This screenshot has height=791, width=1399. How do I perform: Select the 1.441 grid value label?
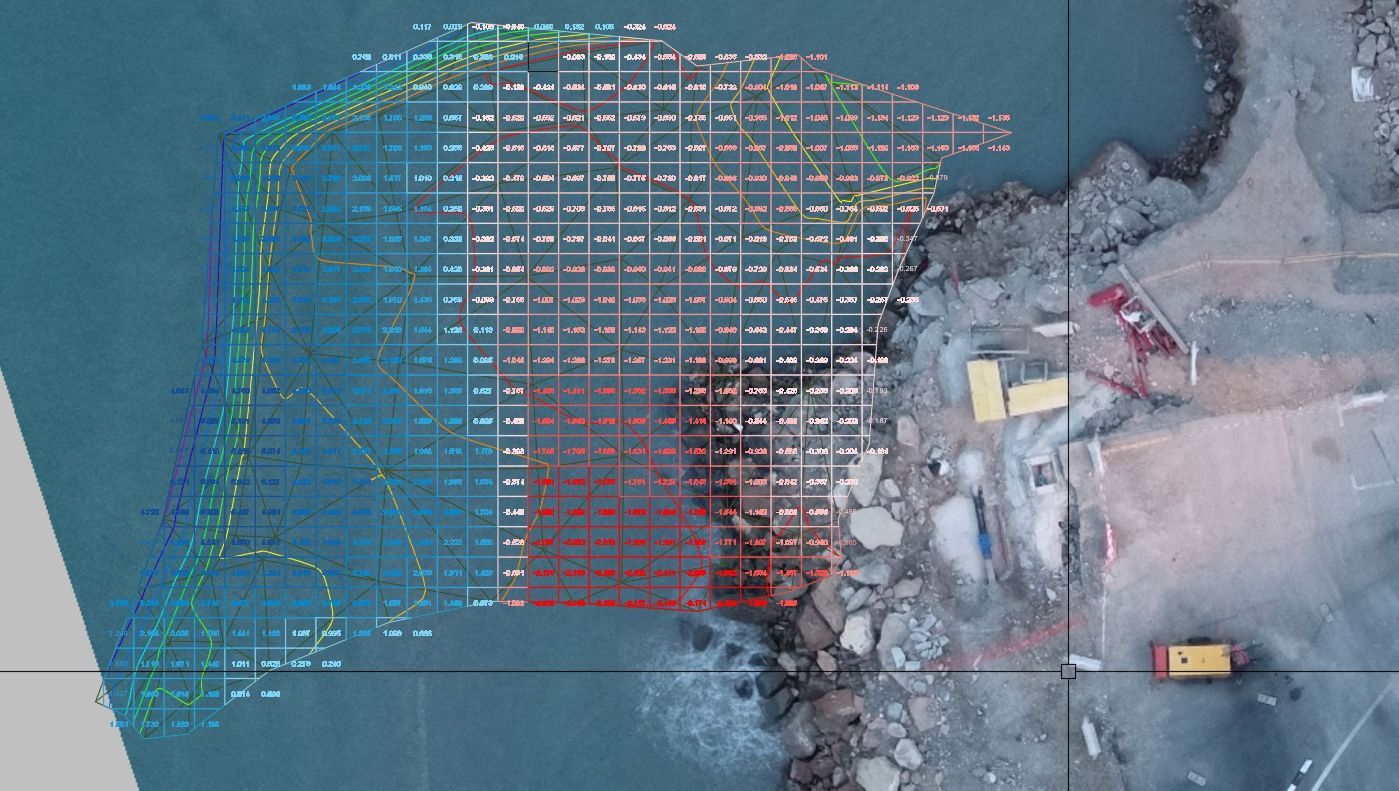[240, 634]
